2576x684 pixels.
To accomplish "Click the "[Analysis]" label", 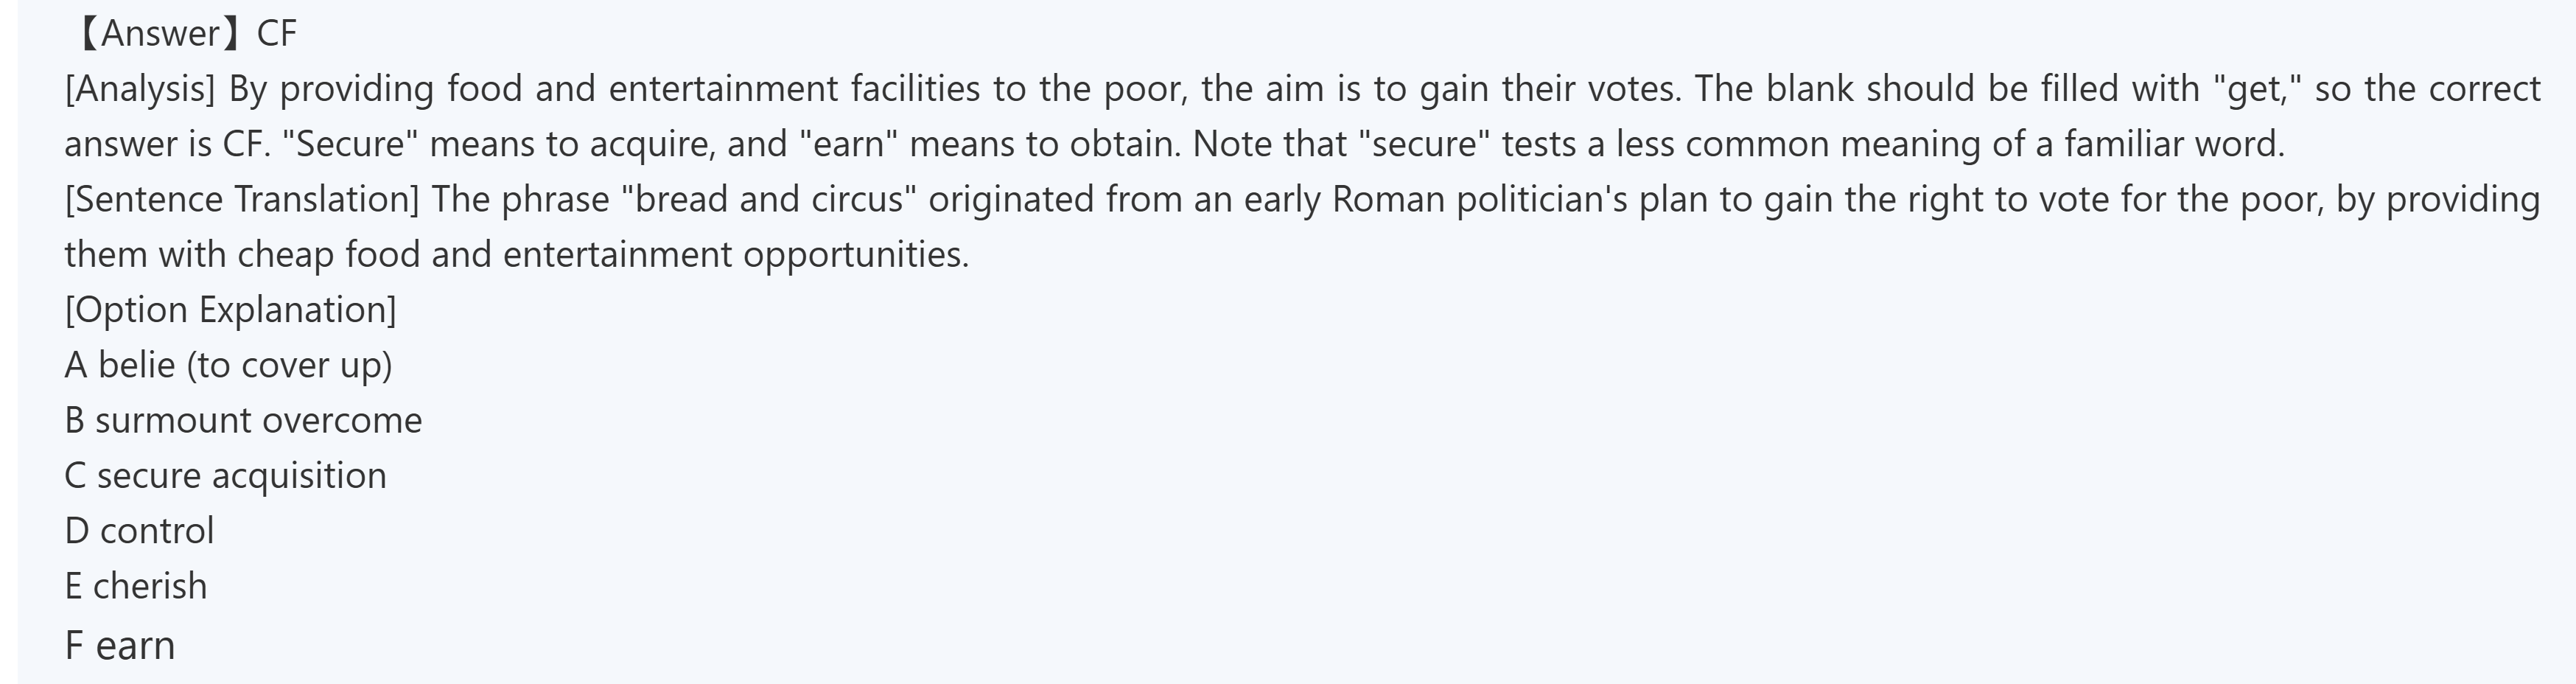I will pos(140,89).
